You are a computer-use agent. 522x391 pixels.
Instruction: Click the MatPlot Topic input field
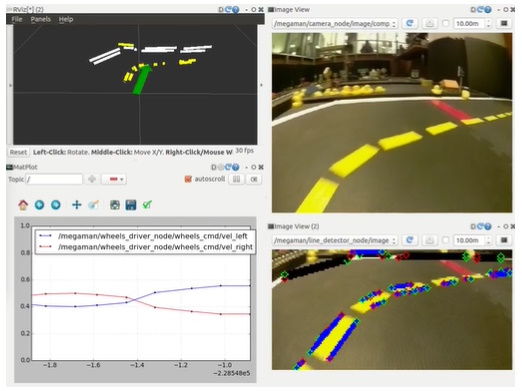pos(54,179)
